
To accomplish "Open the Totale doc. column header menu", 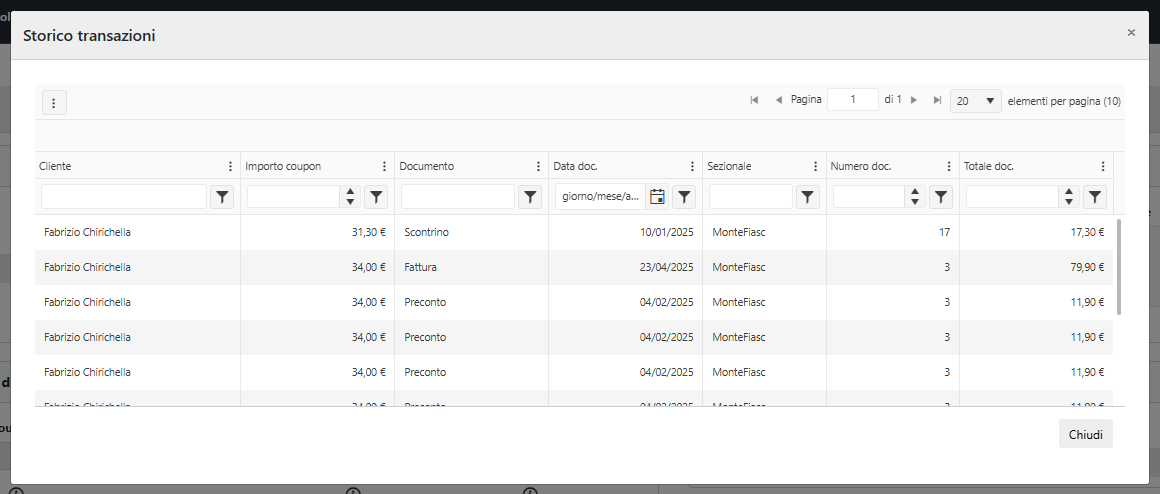I will point(1103,166).
